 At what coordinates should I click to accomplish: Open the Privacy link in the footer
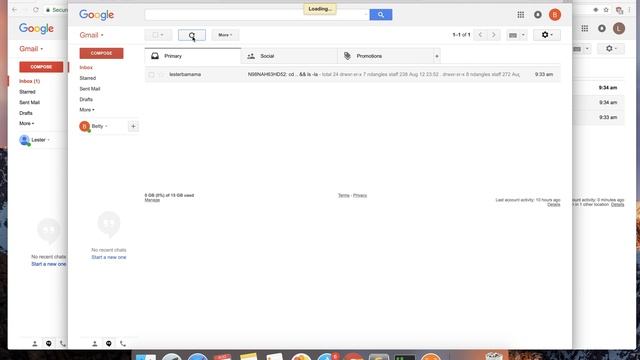coord(360,196)
